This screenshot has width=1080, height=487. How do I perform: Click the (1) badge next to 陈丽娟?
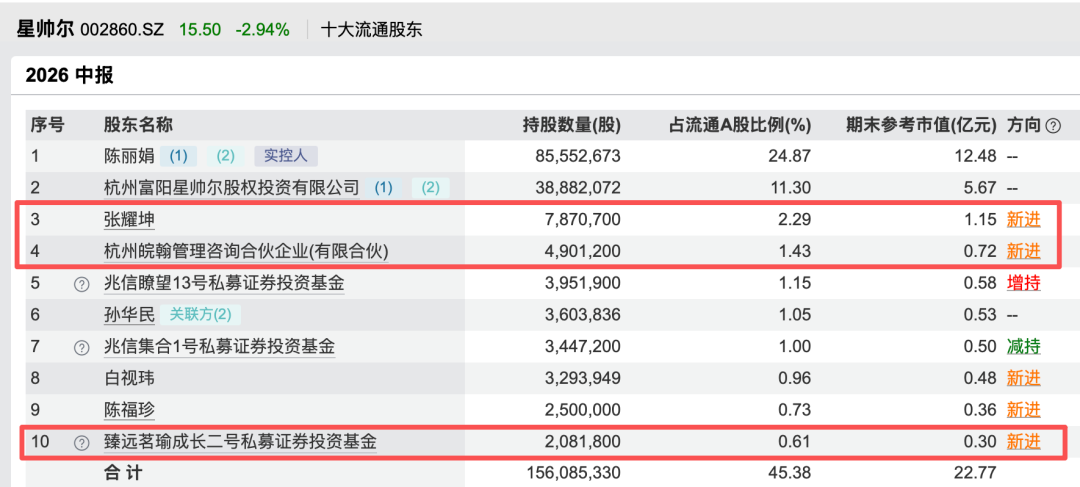[178, 156]
